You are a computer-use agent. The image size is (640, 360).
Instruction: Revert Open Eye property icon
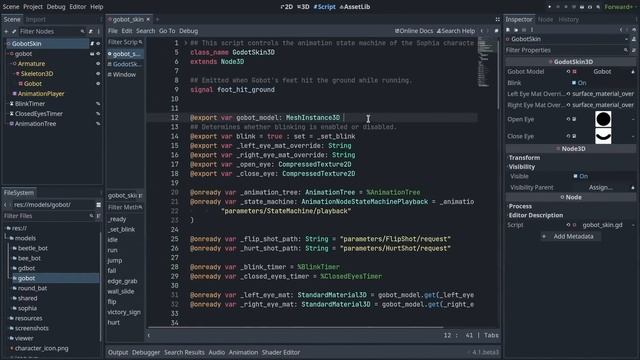point(568,120)
